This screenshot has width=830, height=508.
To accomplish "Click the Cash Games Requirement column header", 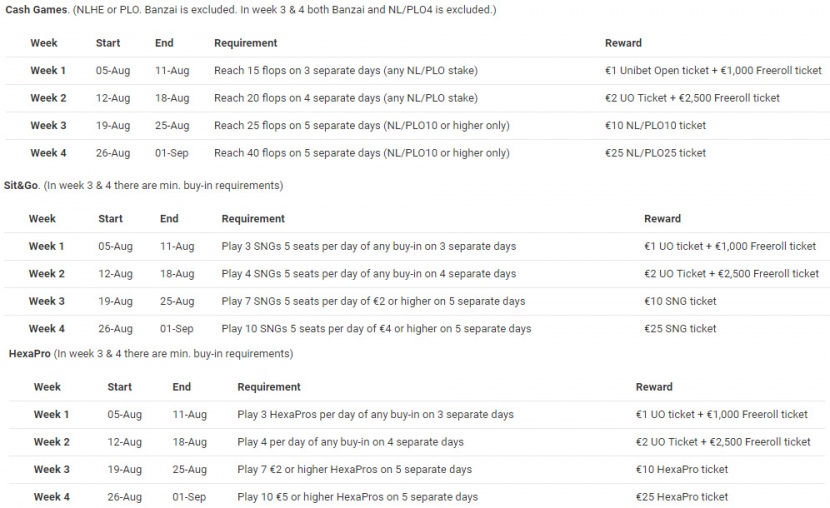I will click(246, 43).
